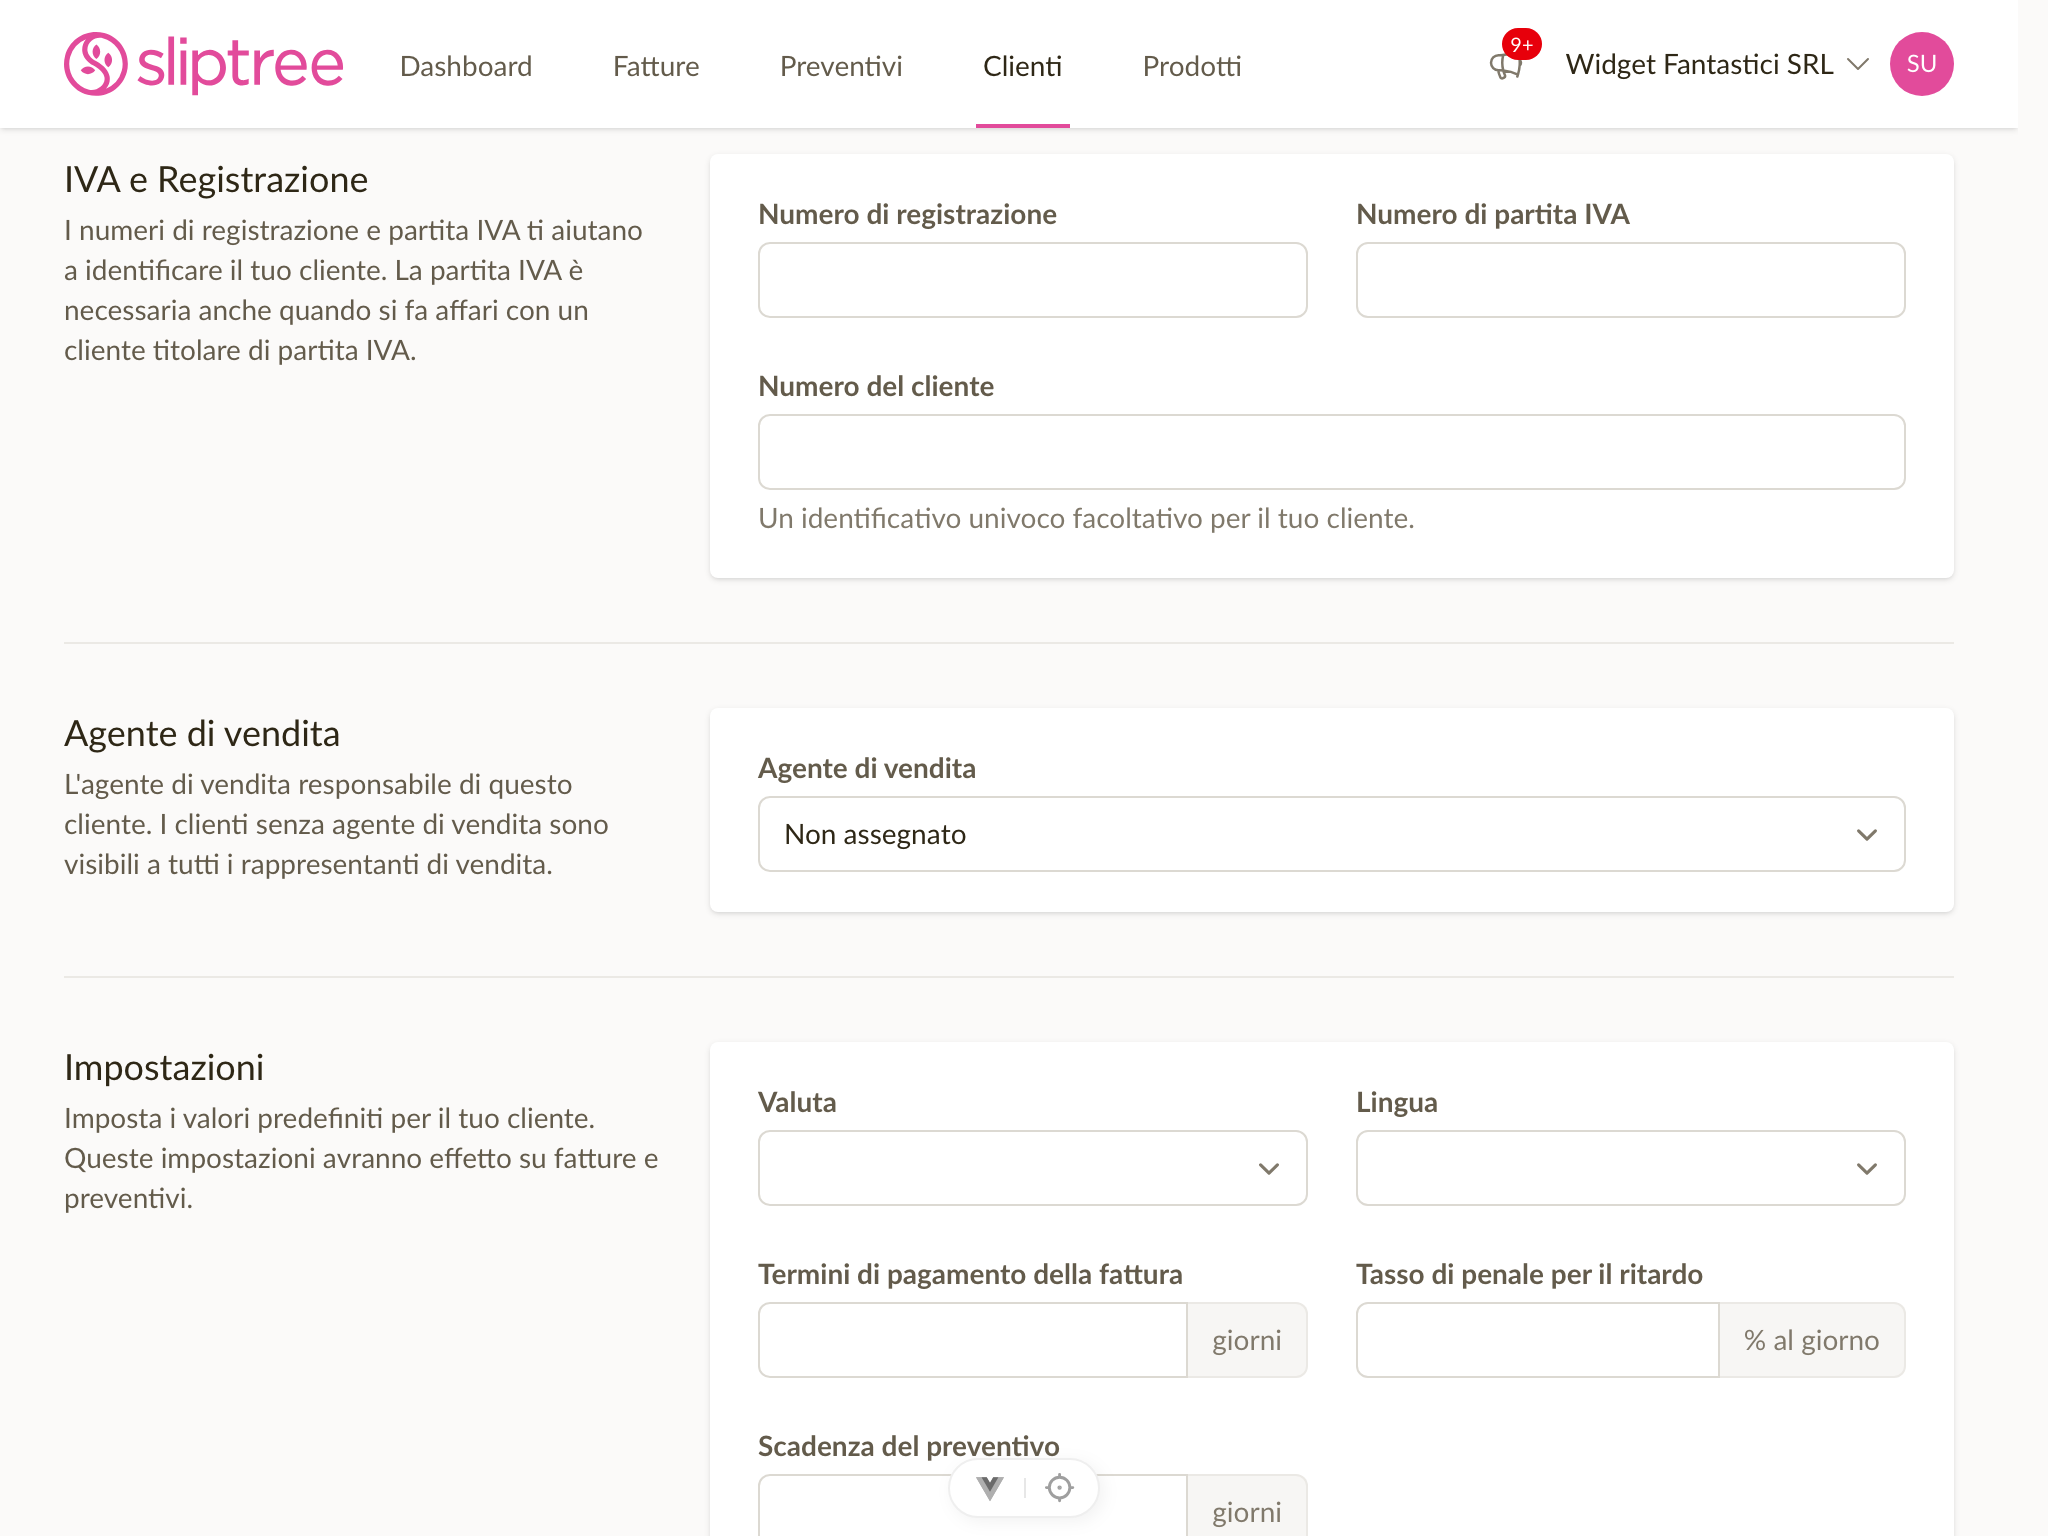Image resolution: width=2048 pixels, height=1536 pixels.
Task: Switch to the Fatture tab
Action: (x=656, y=66)
